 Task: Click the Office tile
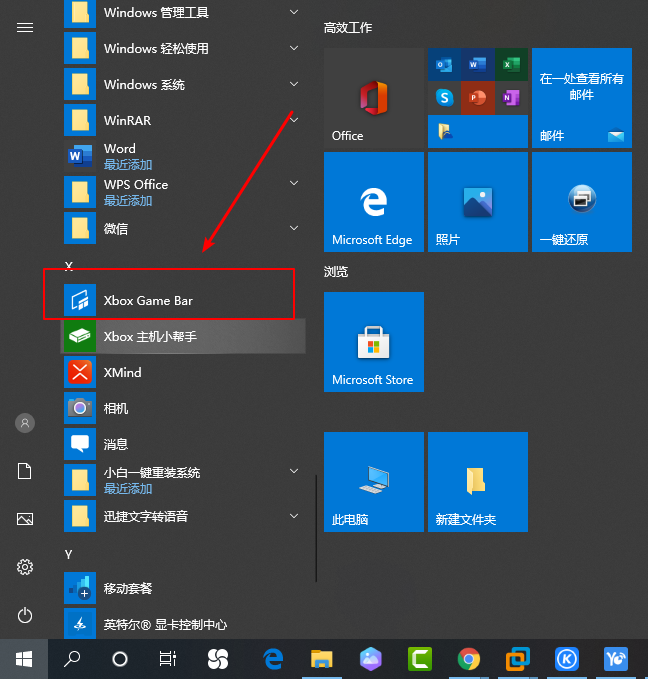pyautogui.click(x=374, y=98)
